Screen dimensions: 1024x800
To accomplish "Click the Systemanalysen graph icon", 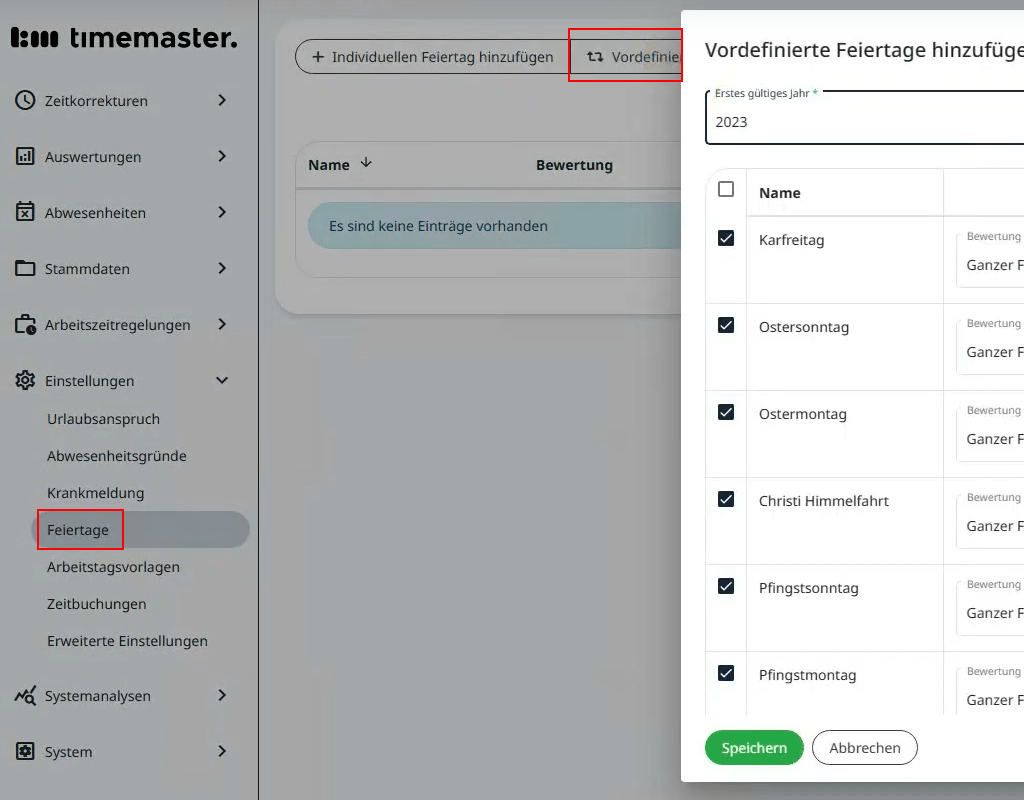I will tap(25, 696).
